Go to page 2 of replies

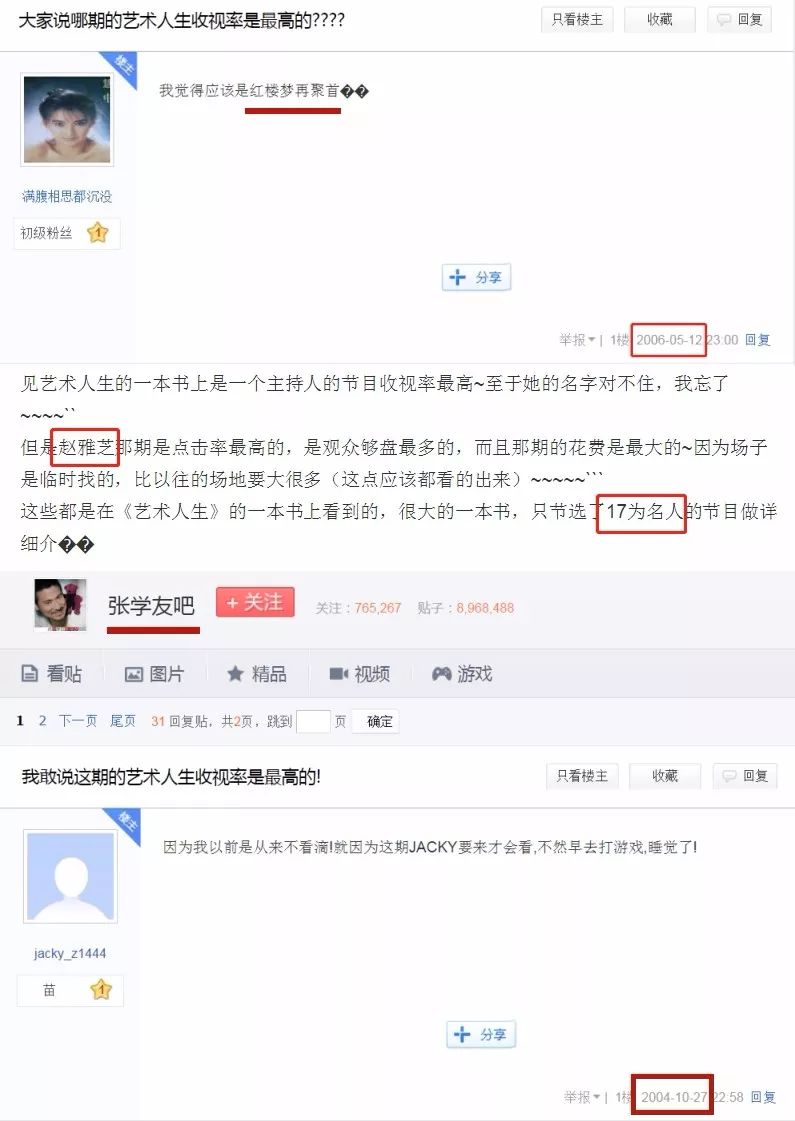[x=42, y=721]
